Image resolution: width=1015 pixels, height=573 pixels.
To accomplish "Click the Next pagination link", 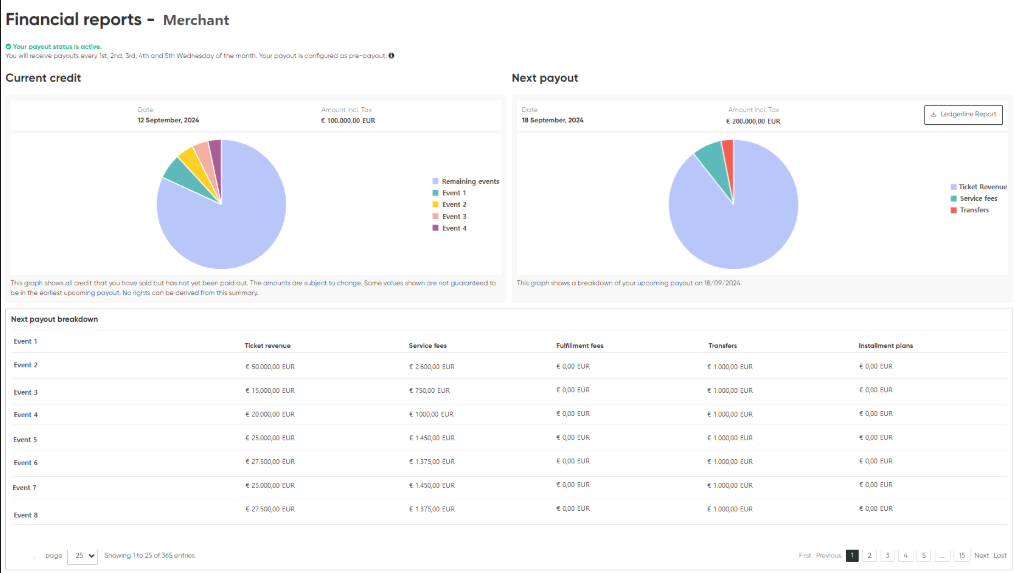I will (981, 555).
